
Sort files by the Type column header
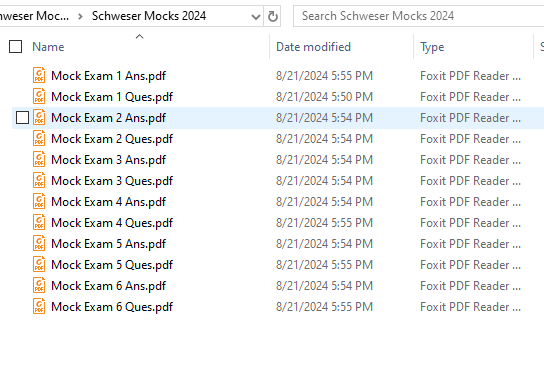tap(432, 47)
